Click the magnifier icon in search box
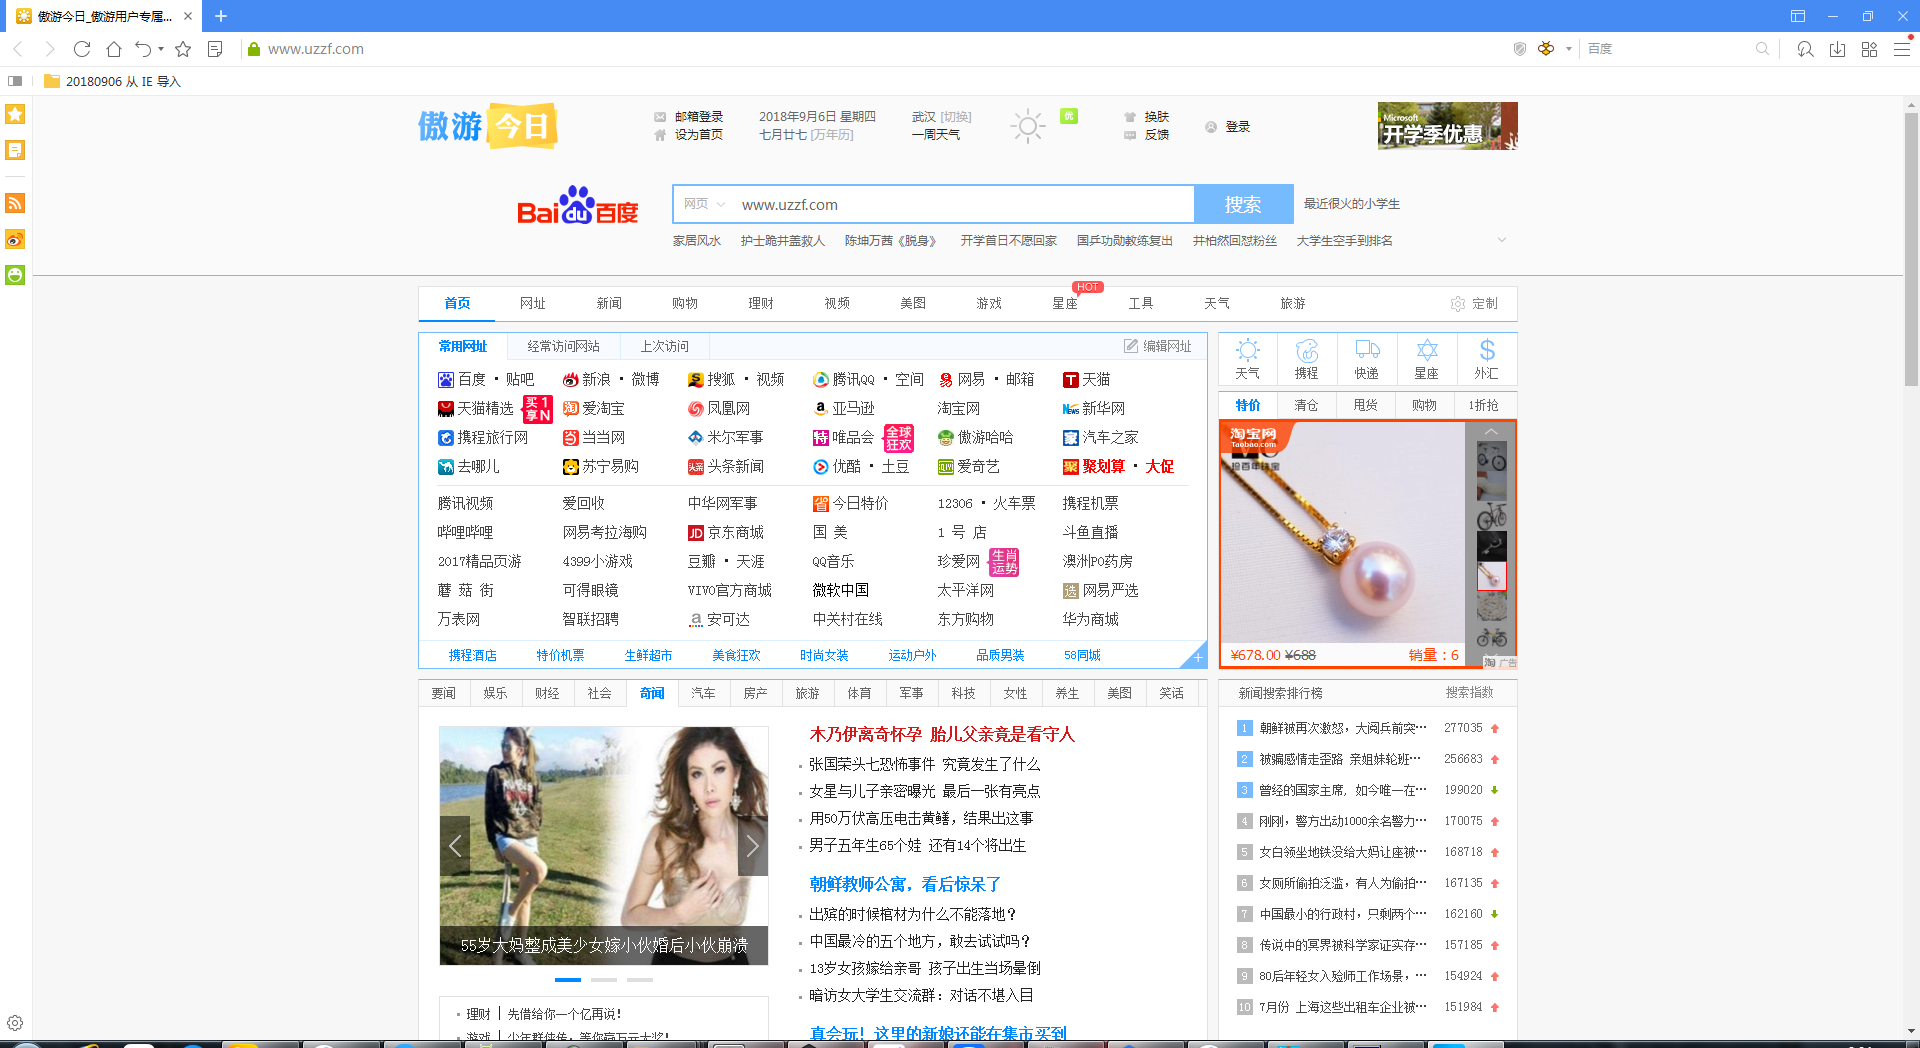Image resolution: width=1920 pixels, height=1048 pixels. coord(1762,49)
